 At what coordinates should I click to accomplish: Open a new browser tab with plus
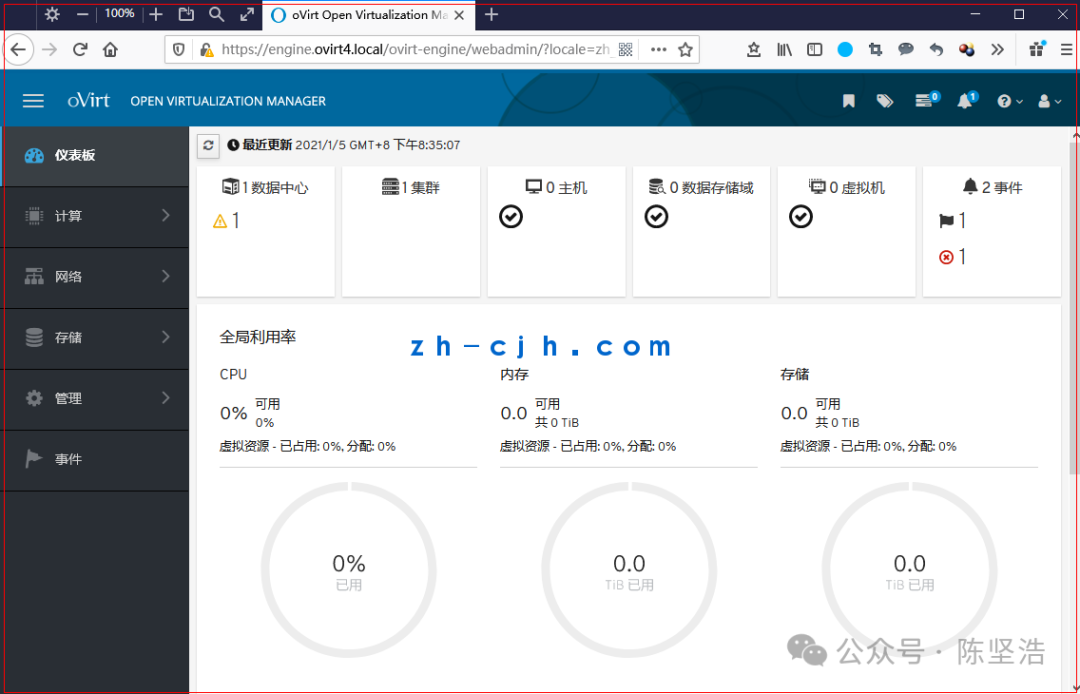pos(491,14)
